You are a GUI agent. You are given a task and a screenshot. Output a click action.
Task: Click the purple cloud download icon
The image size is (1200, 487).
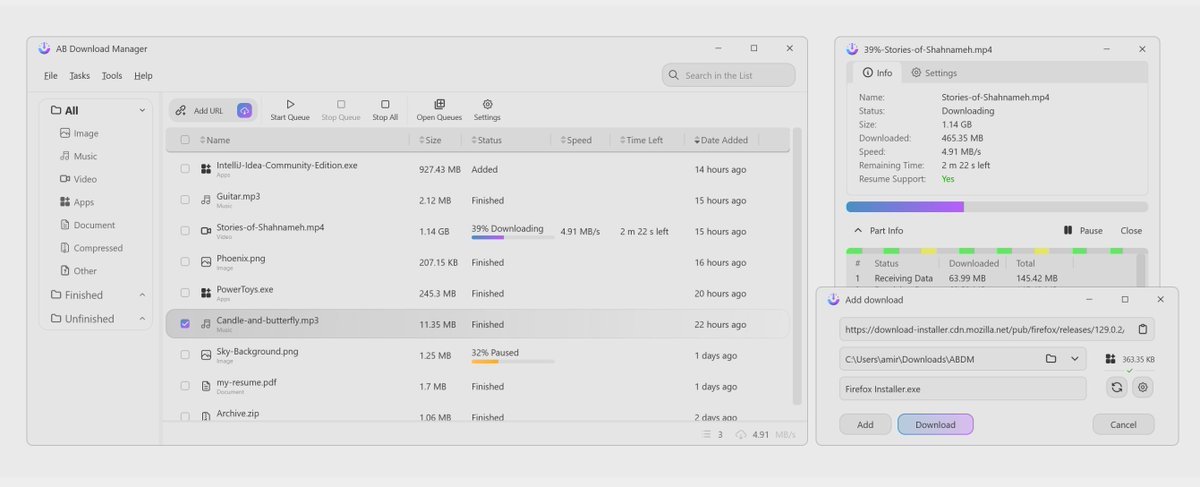[245, 111]
